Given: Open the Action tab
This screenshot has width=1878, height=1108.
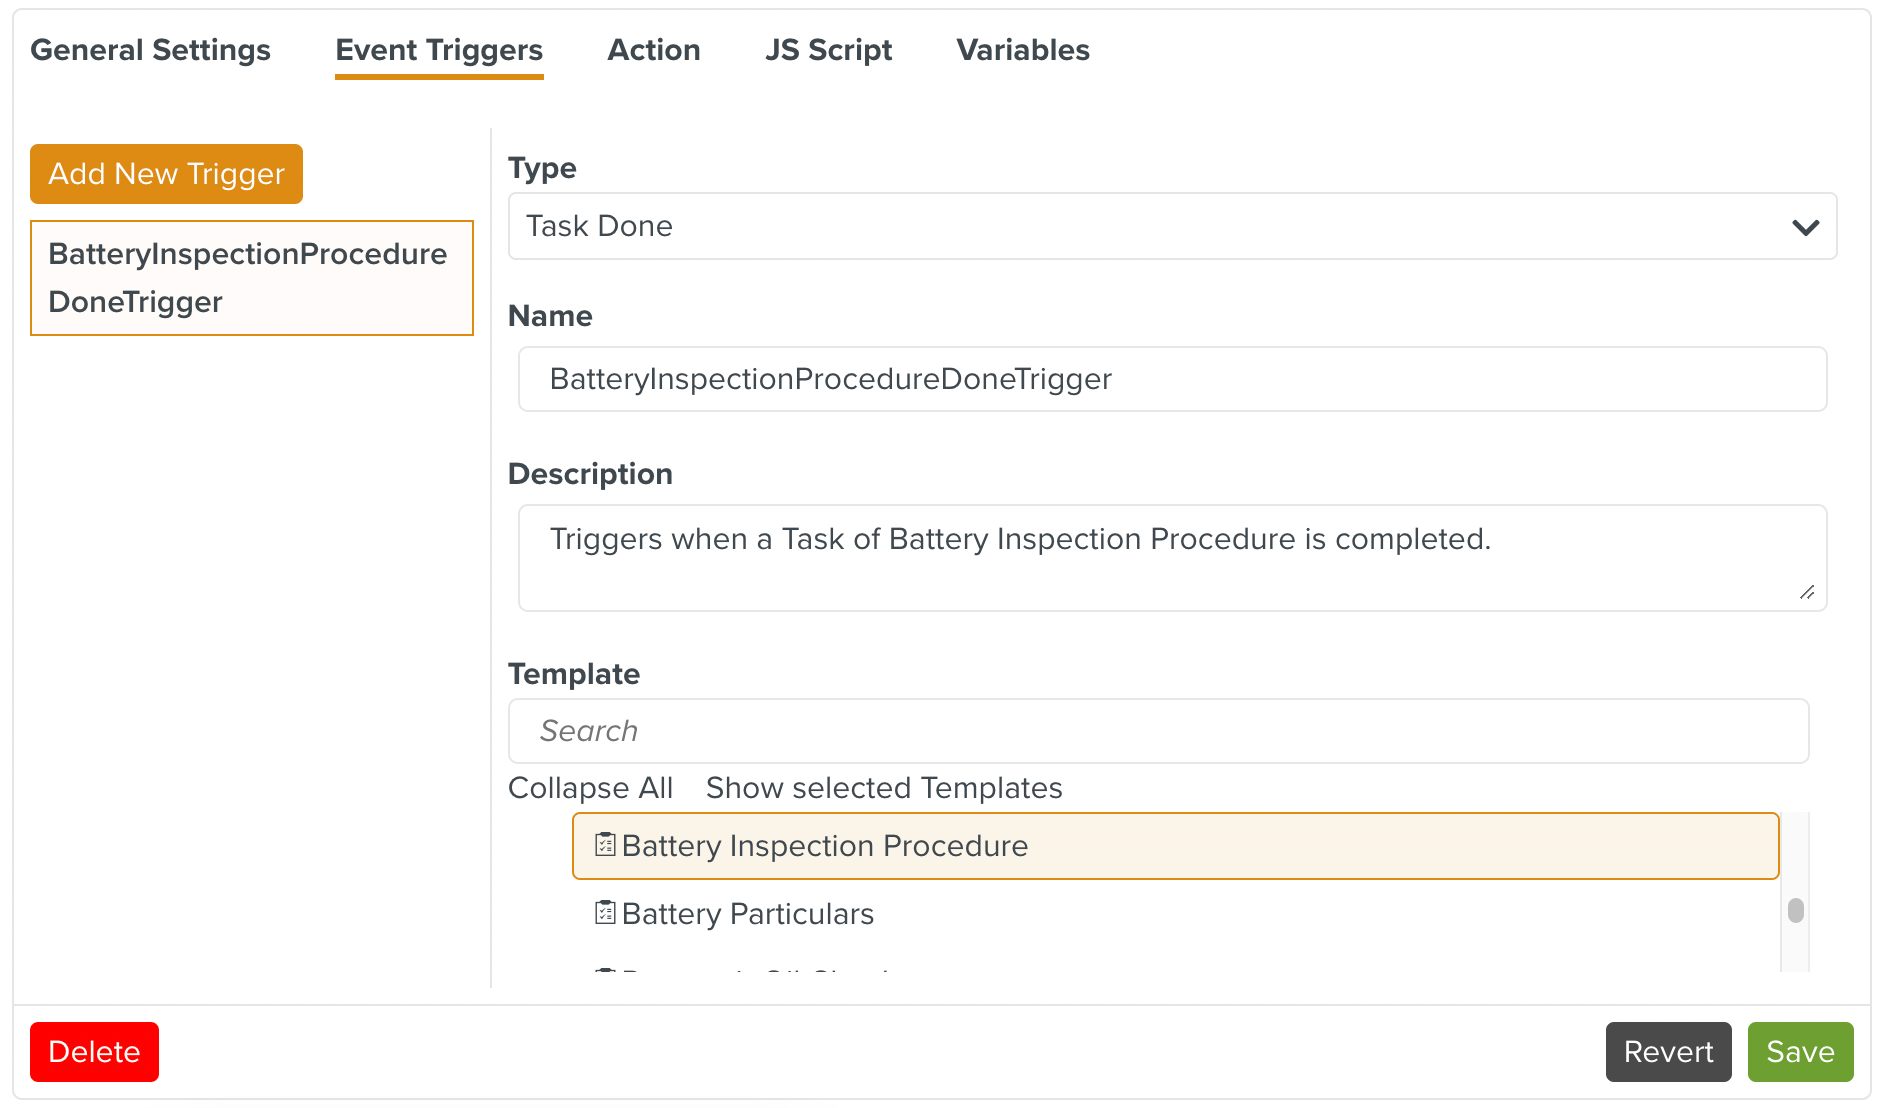Looking at the screenshot, I should (x=654, y=49).
